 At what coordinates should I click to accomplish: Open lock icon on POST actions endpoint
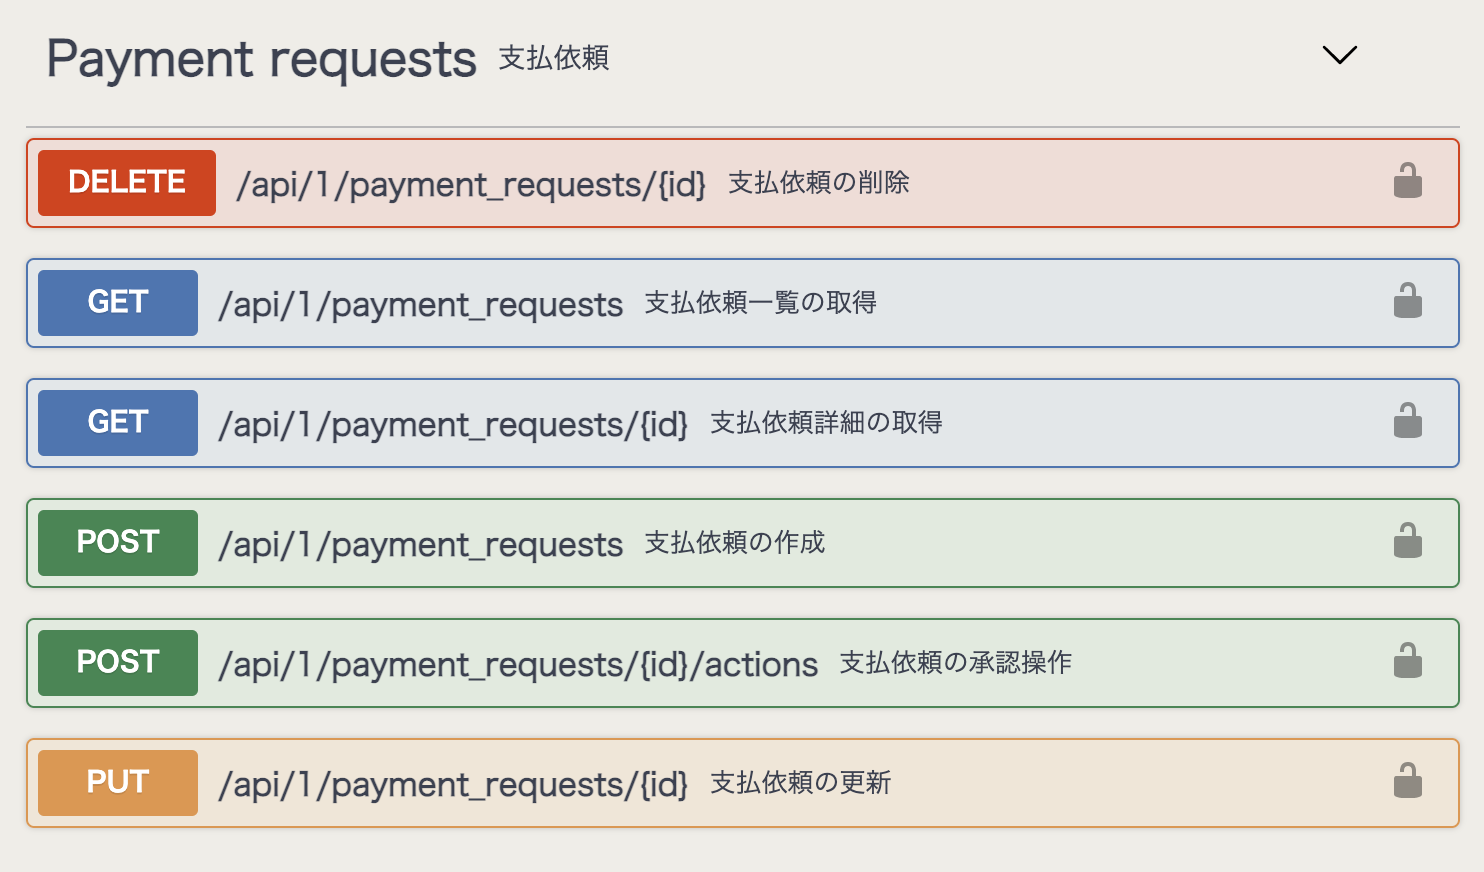pos(1407,662)
